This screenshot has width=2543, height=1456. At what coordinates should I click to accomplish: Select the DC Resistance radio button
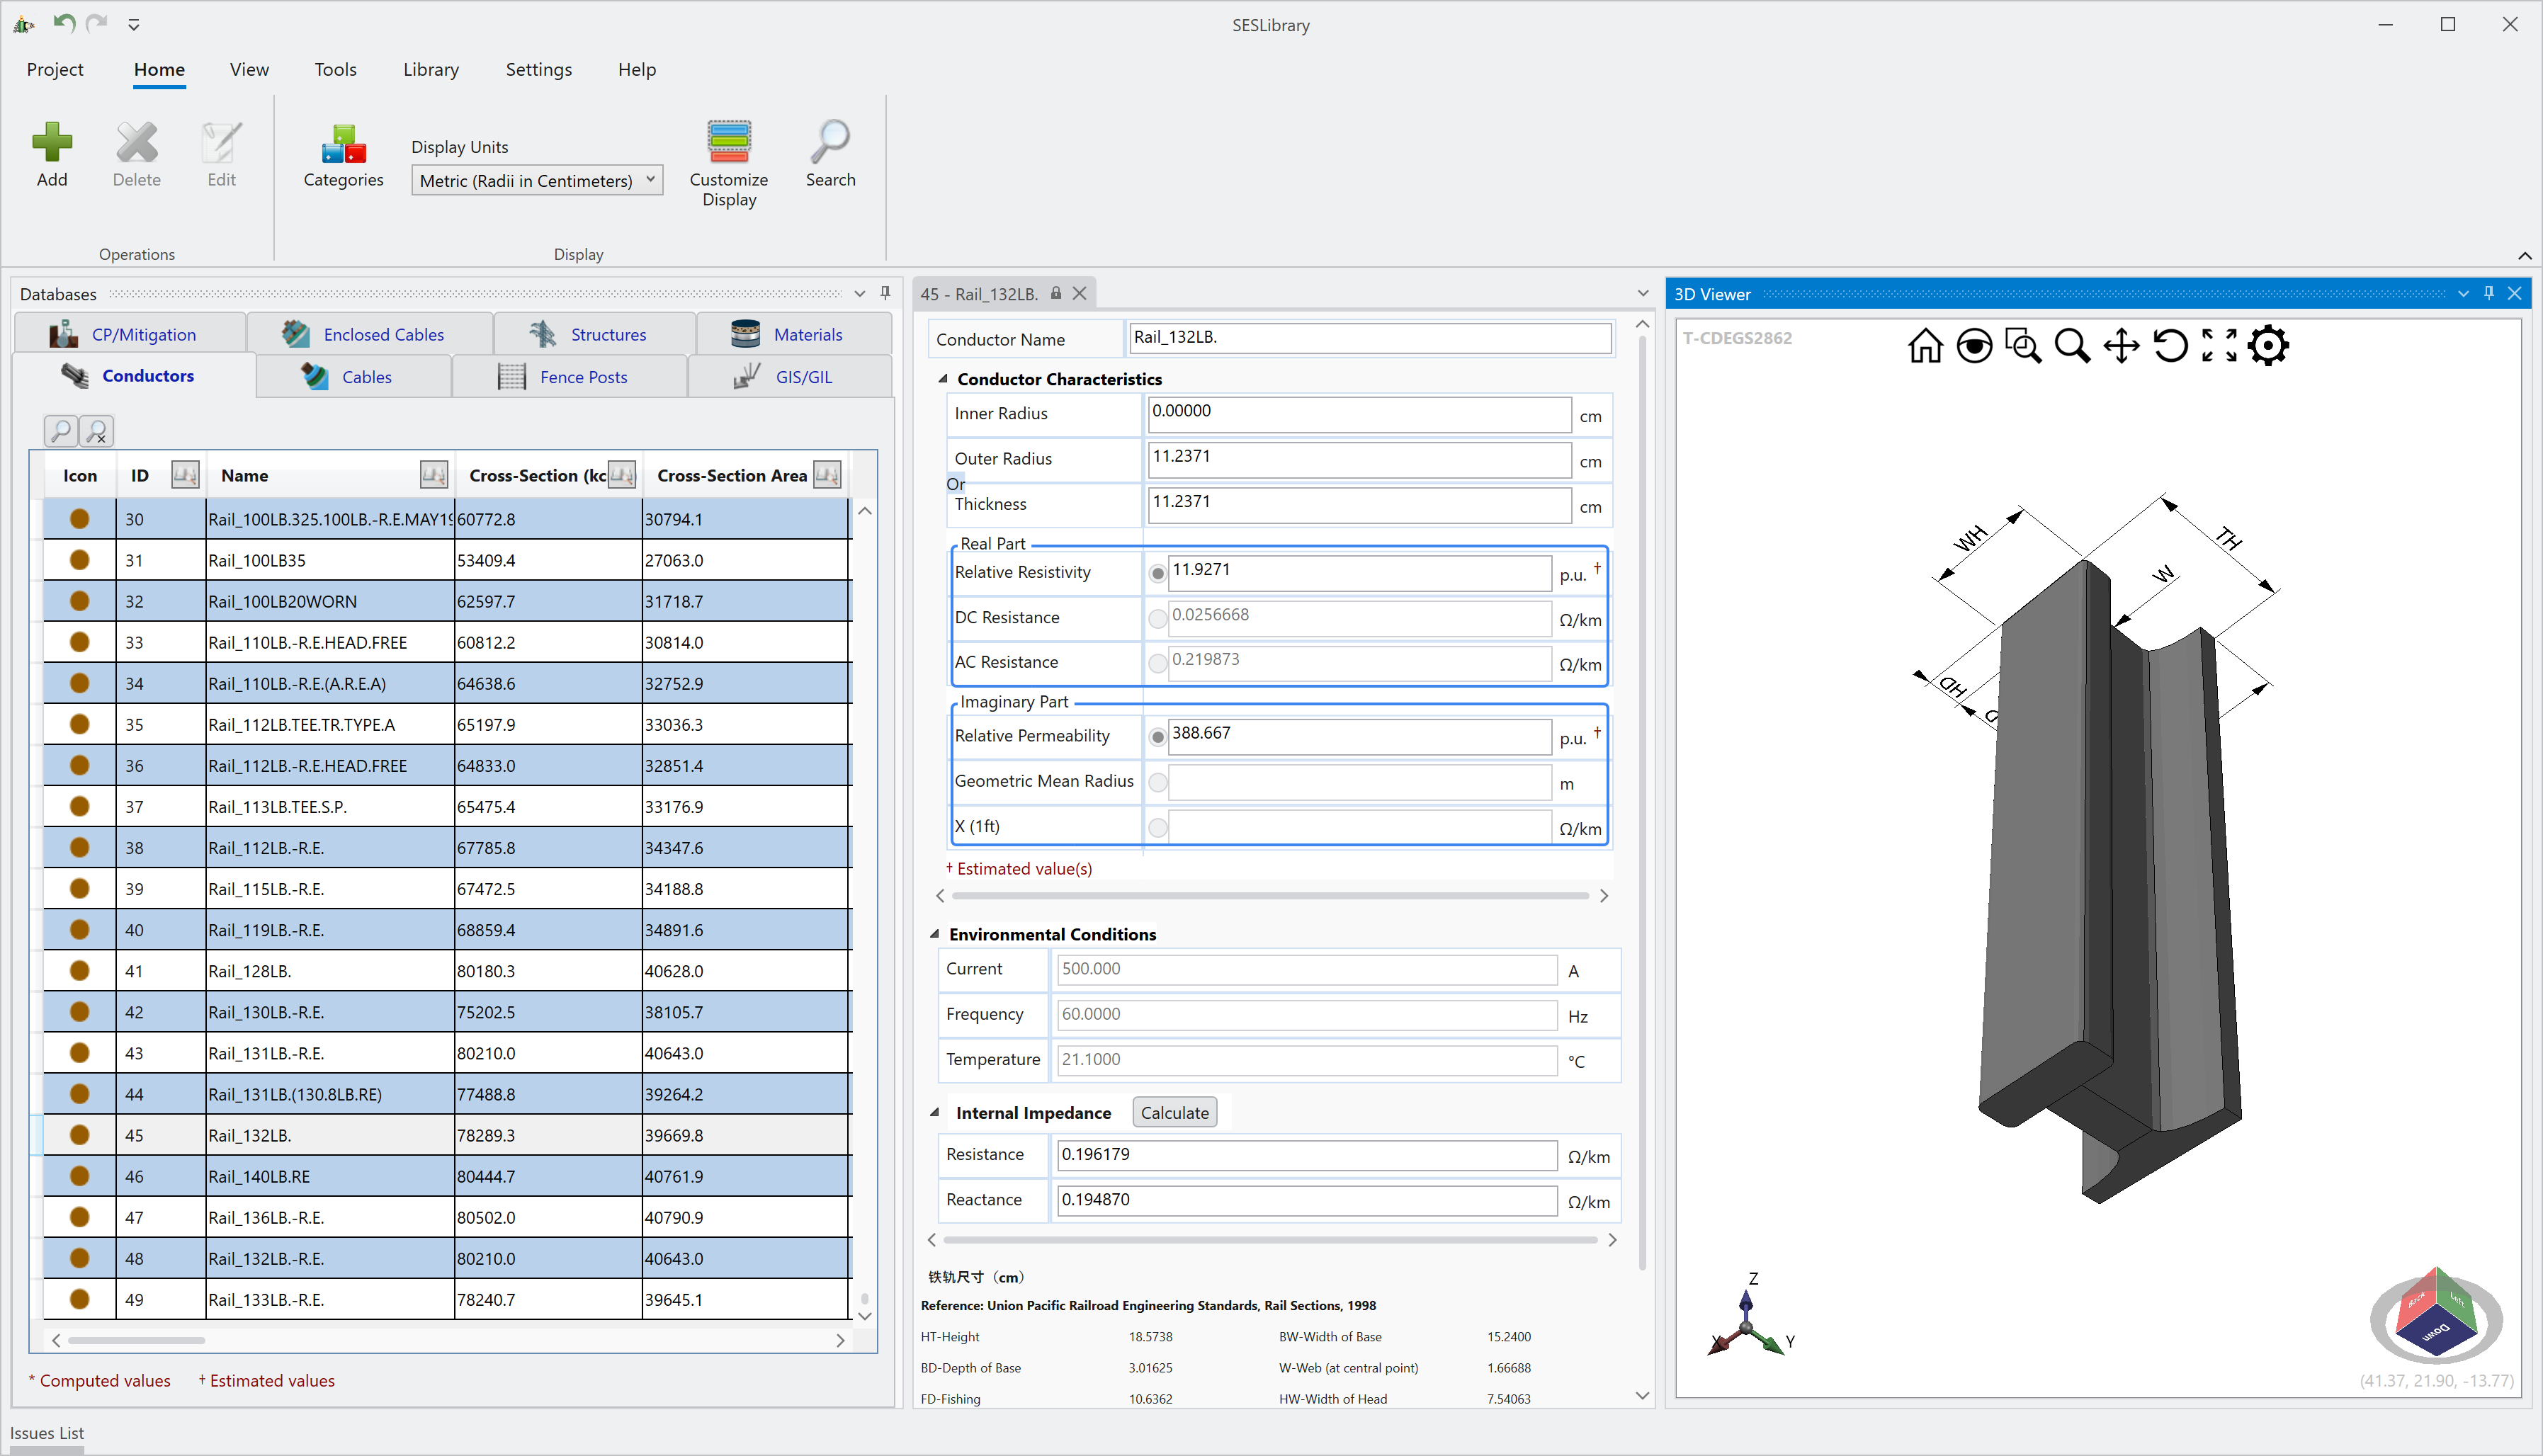(1157, 619)
